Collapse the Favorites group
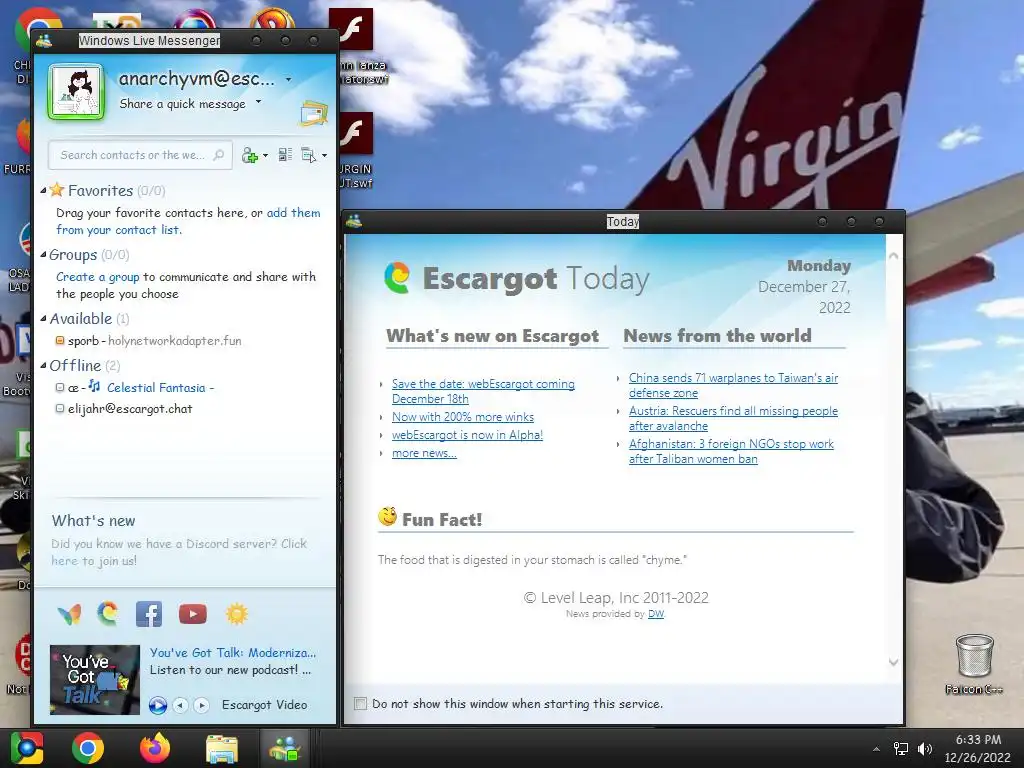 click(43, 191)
